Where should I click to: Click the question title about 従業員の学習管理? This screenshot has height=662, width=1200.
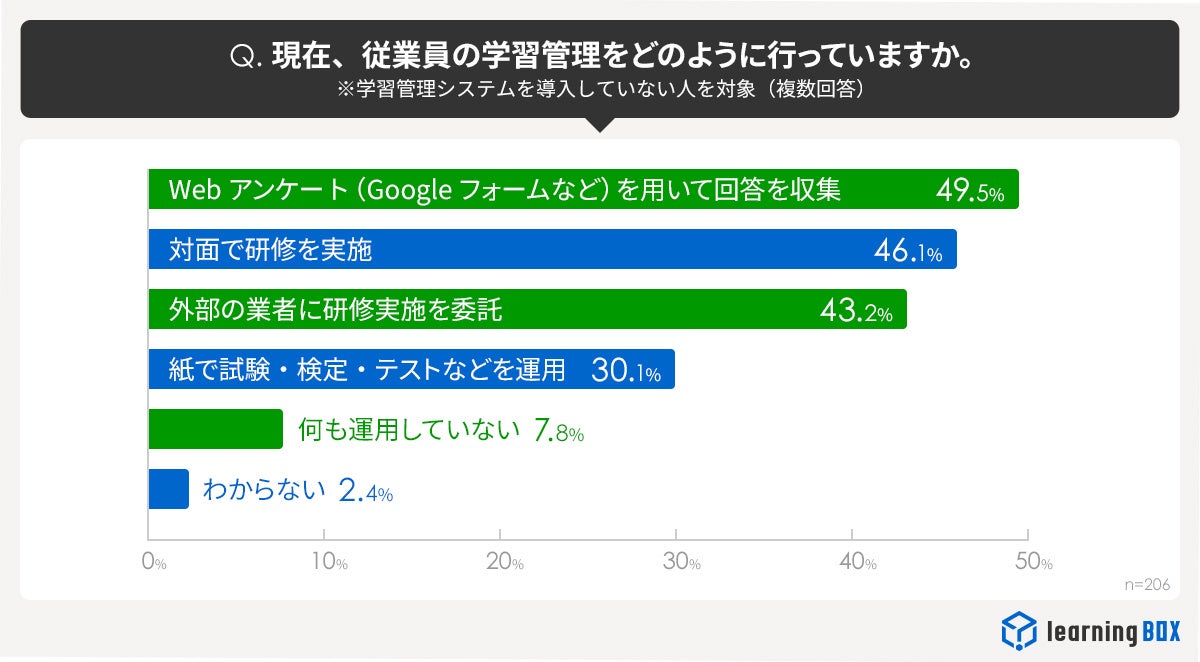coord(600,56)
